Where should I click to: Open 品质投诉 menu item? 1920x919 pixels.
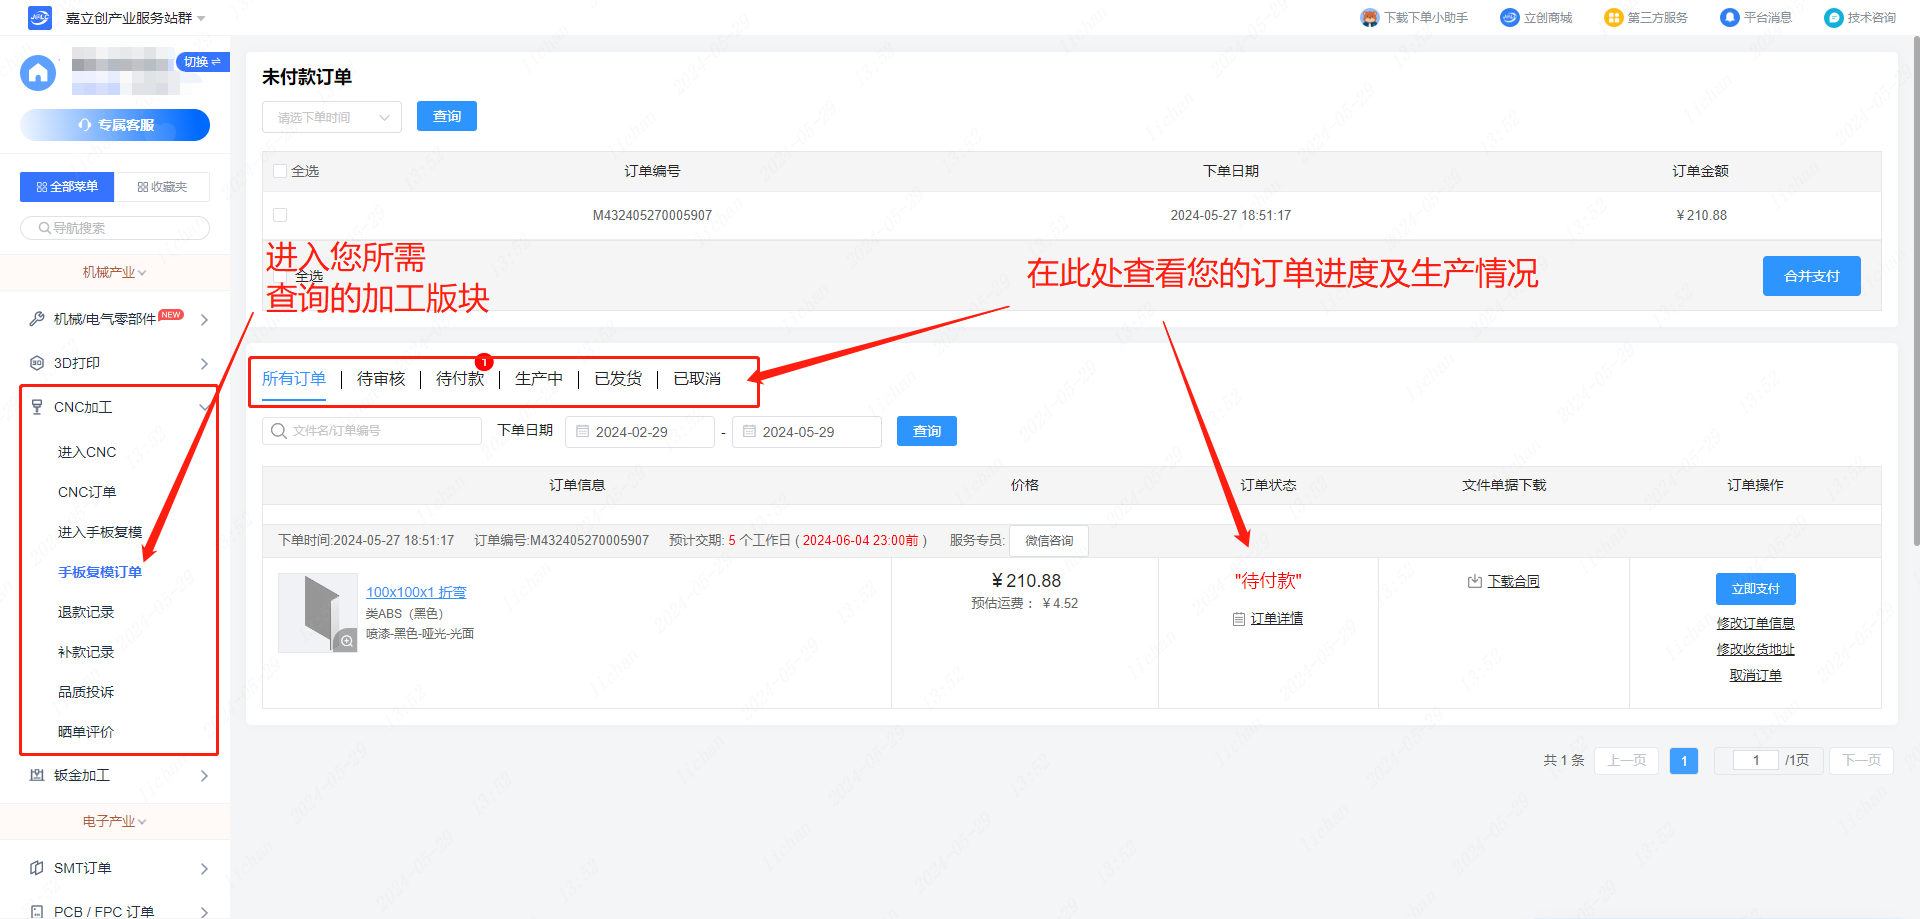tap(86, 692)
